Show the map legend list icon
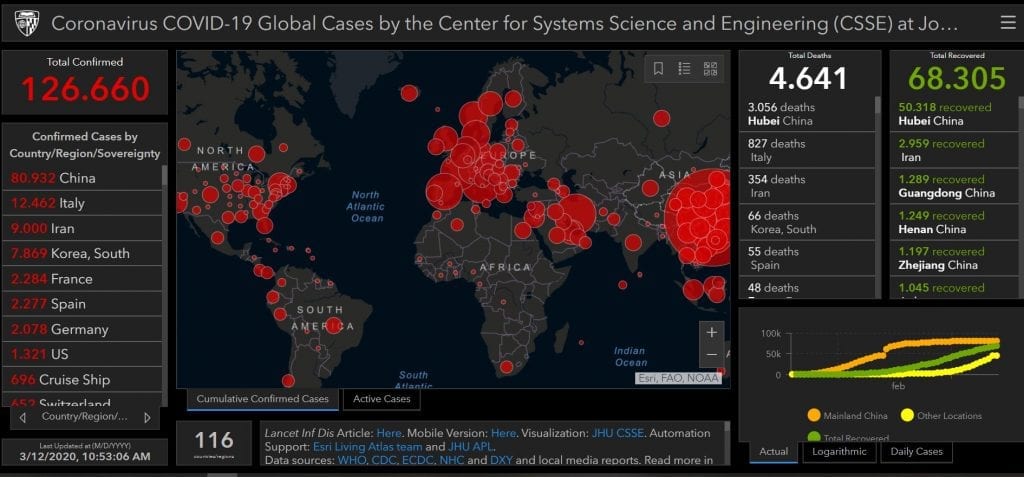 click(x=684, y=69)
